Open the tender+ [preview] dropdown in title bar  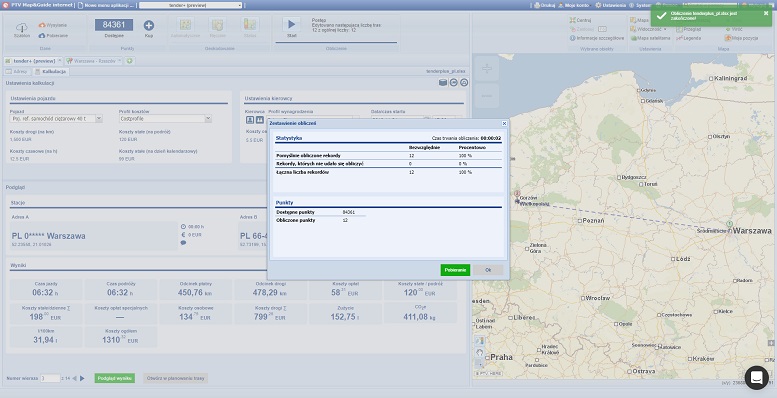(190, 5)
